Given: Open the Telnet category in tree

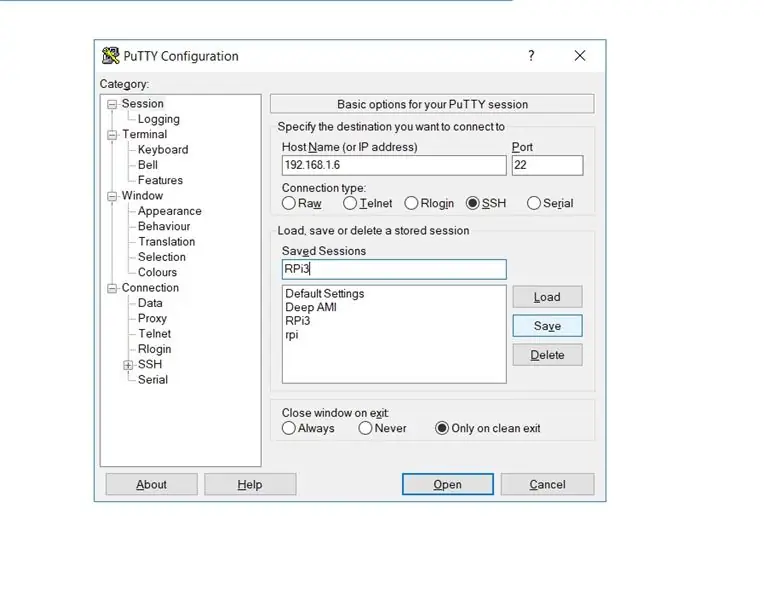Looking at the screenshot, I should coord(154,334).
